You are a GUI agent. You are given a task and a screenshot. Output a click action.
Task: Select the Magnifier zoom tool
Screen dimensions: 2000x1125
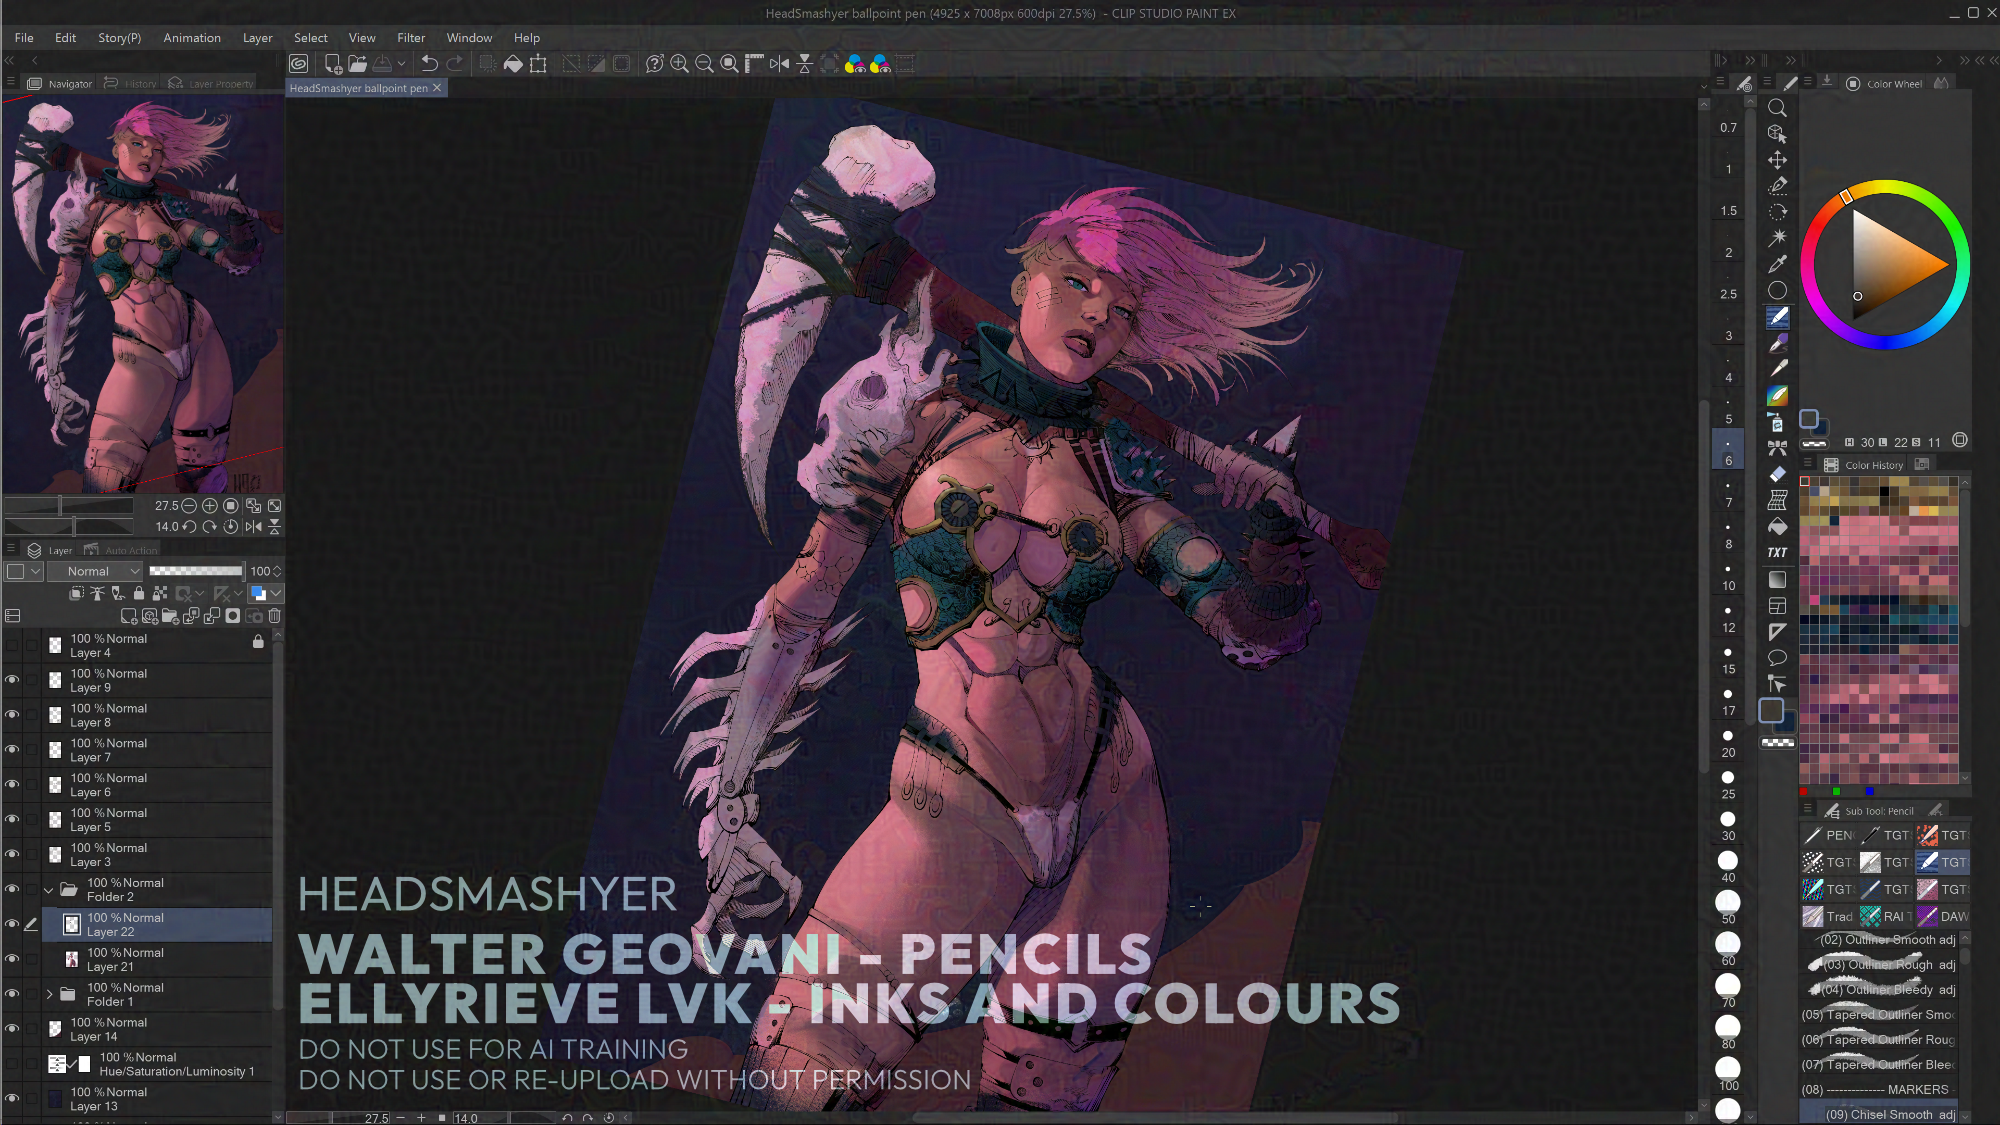tap(1777, 108)
